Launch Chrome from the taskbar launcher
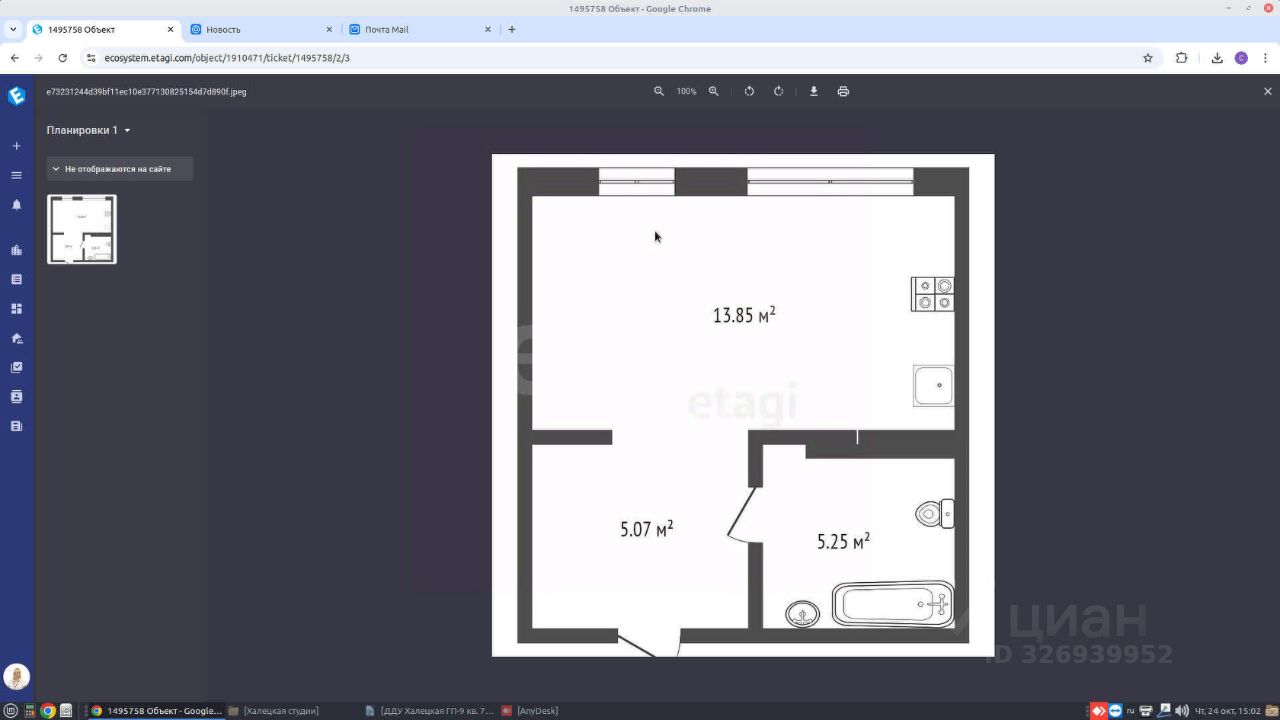 coord(47,711)
